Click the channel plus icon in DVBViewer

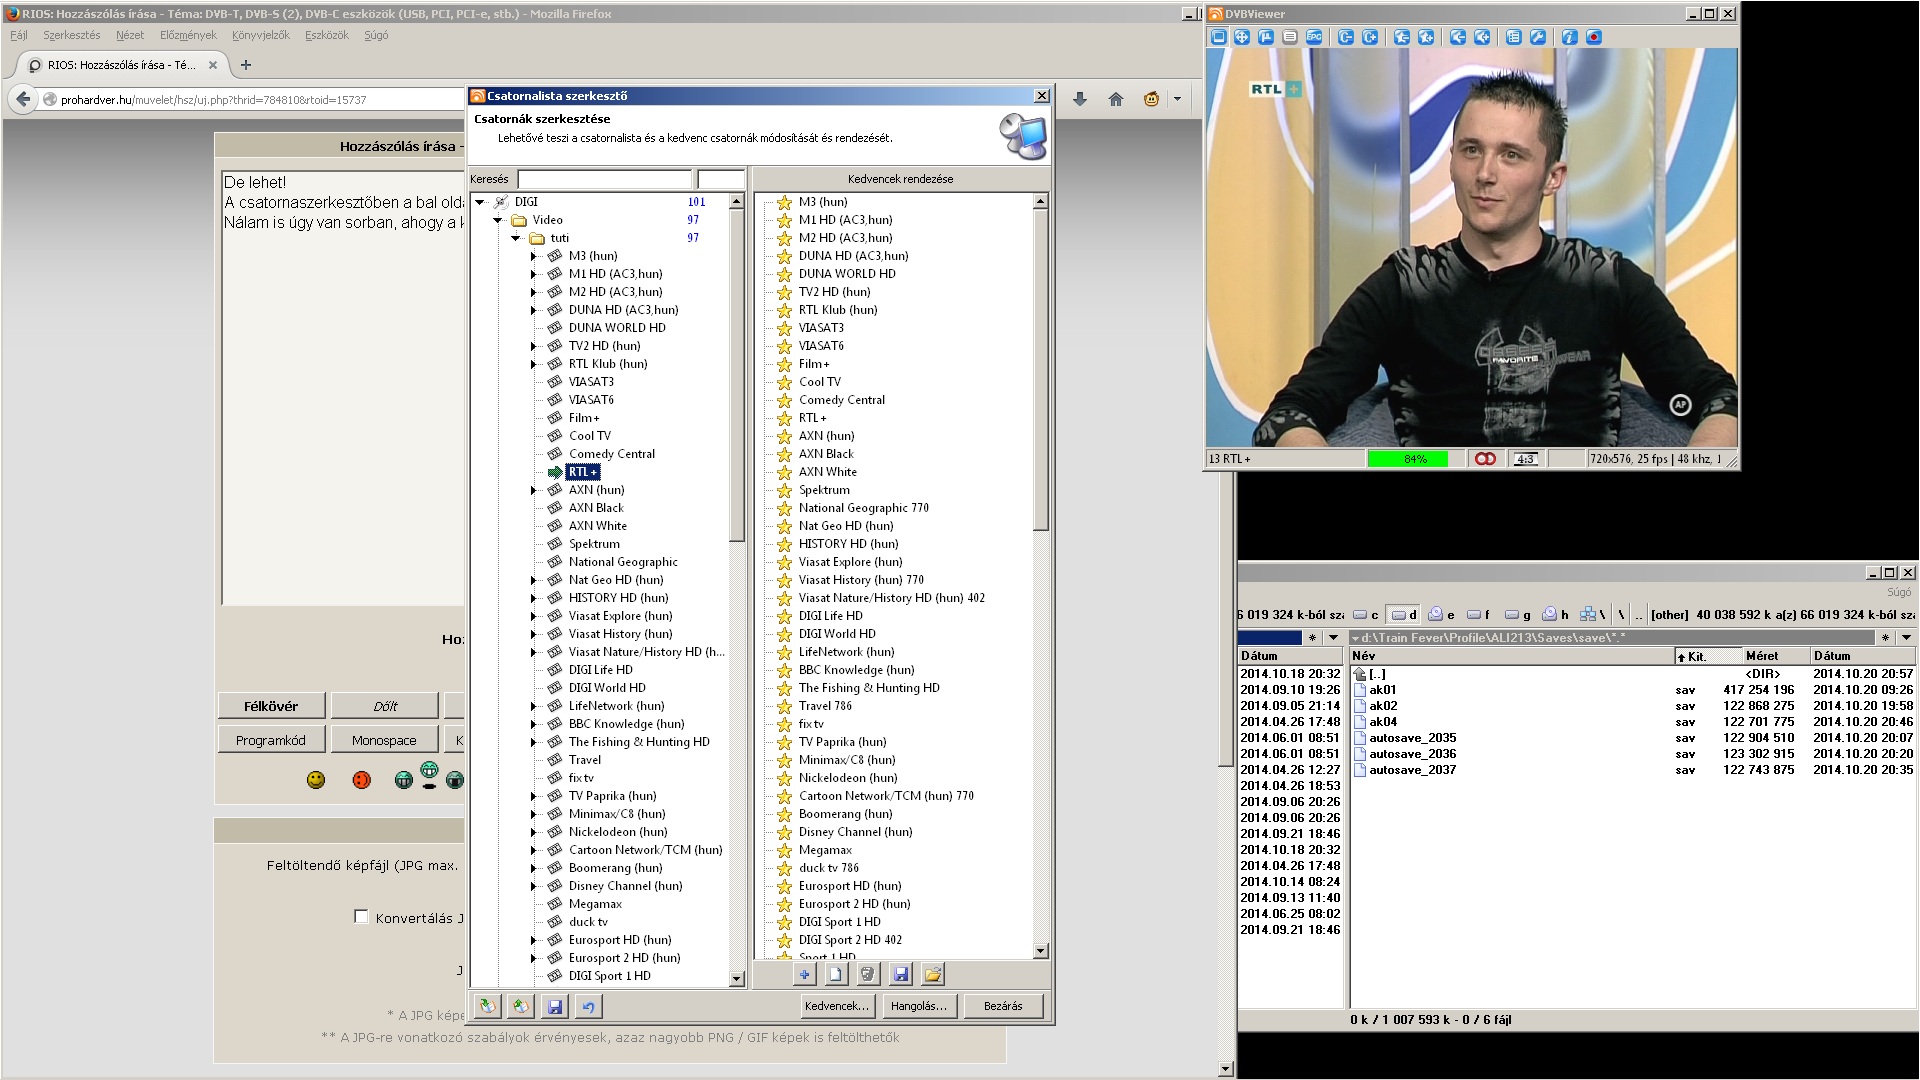(x=1370, y=37)
